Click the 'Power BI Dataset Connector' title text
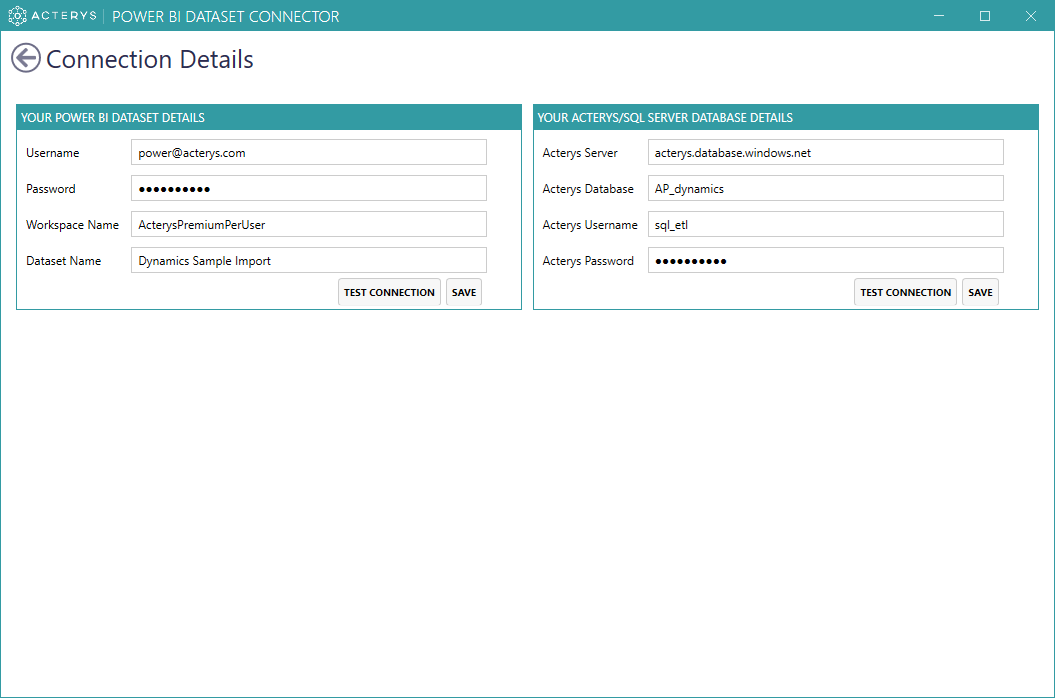Image resolution: width=1055 pixels, height=698 pixels. pyautogui.click(x=225, y=16)
